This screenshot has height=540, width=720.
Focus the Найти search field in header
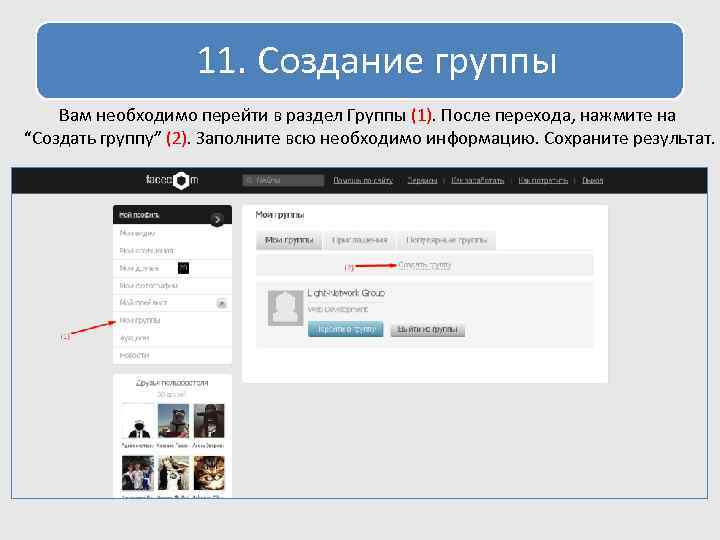(x=283, y=180)
